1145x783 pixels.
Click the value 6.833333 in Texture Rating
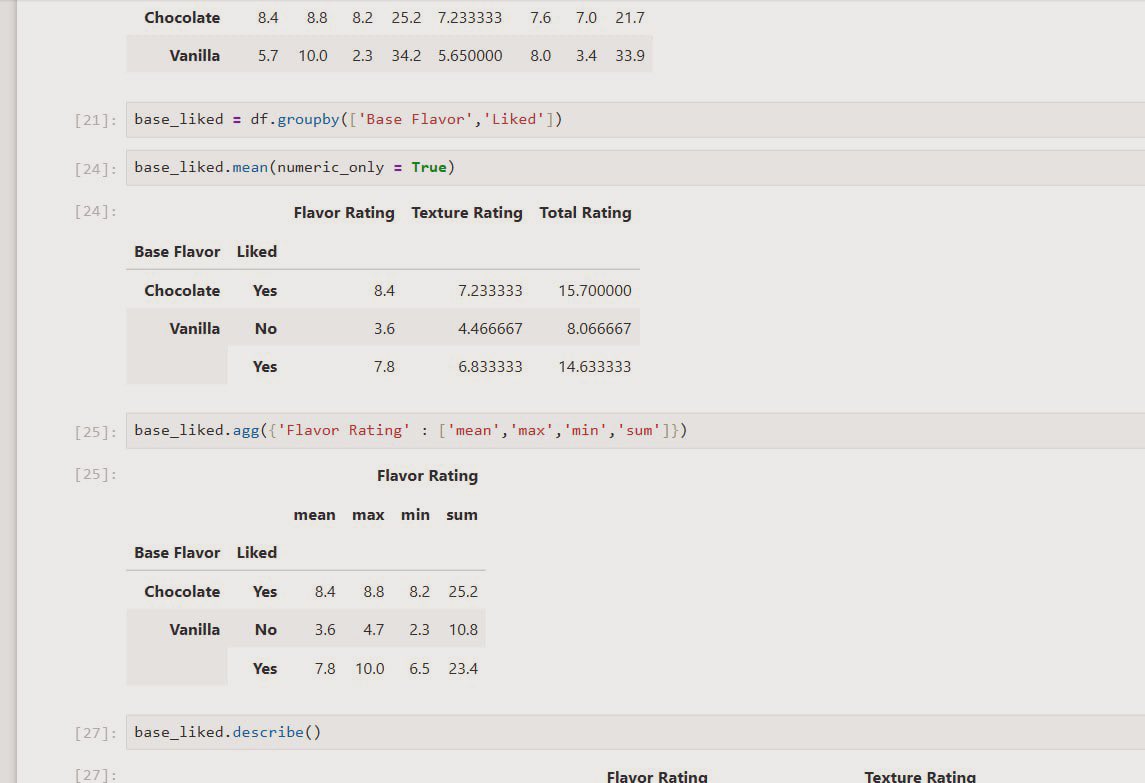[490, 367]
